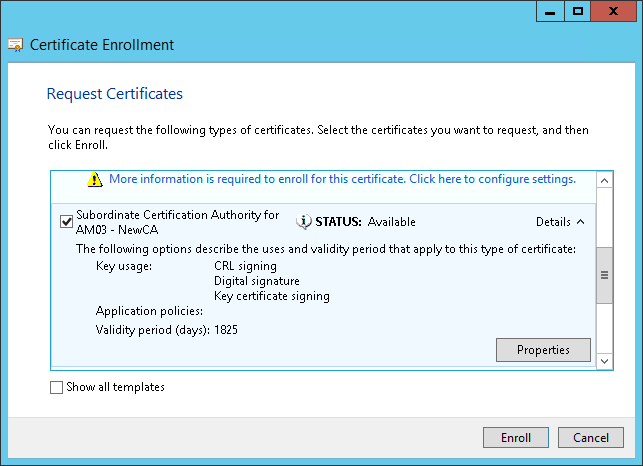Click the scroll up arrow in the certificate list

point(604,180)
